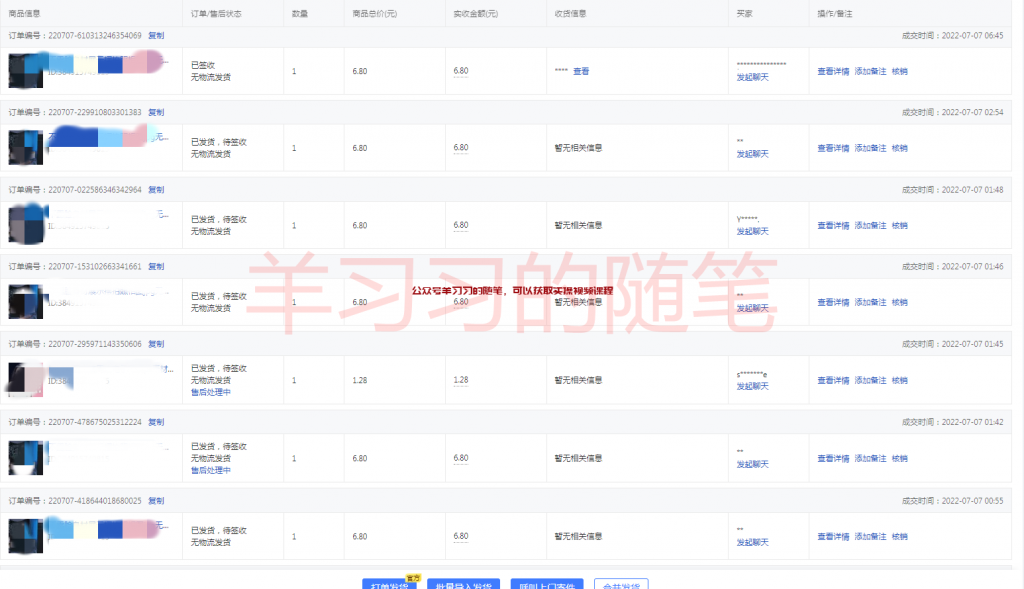This screenshot has height=589, width=1024.
Task: Open 查看详情 for the 06:45 order
Action: coord(833,71)
